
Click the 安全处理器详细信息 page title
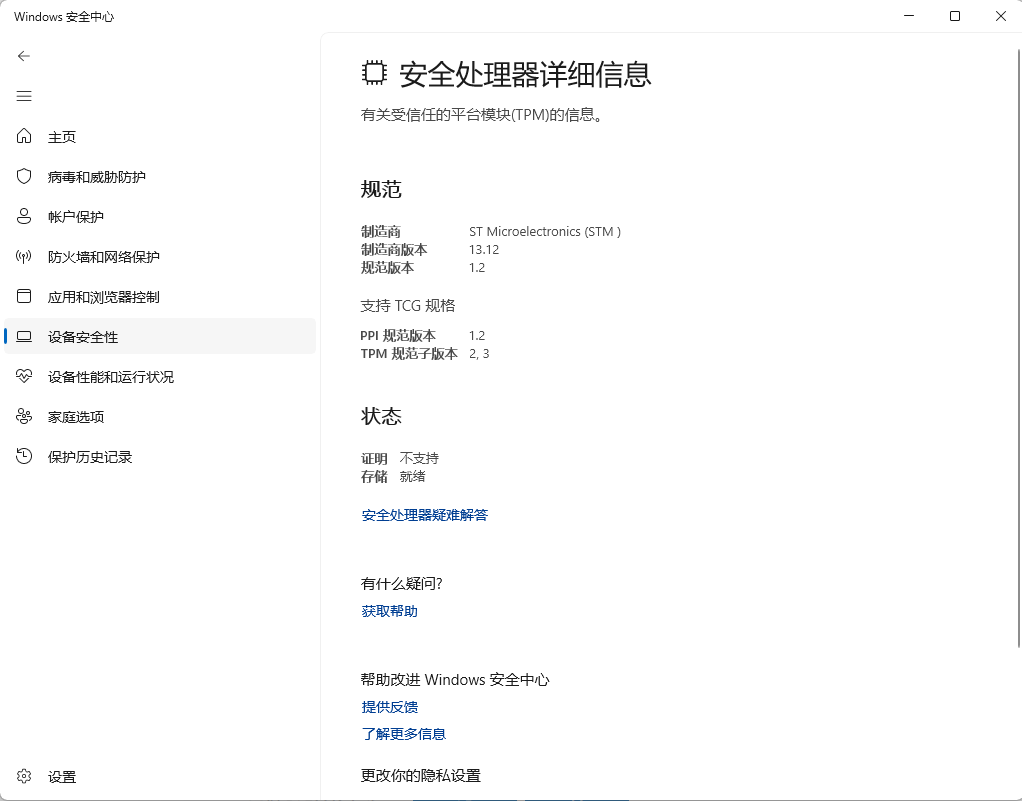click(525, 74)
